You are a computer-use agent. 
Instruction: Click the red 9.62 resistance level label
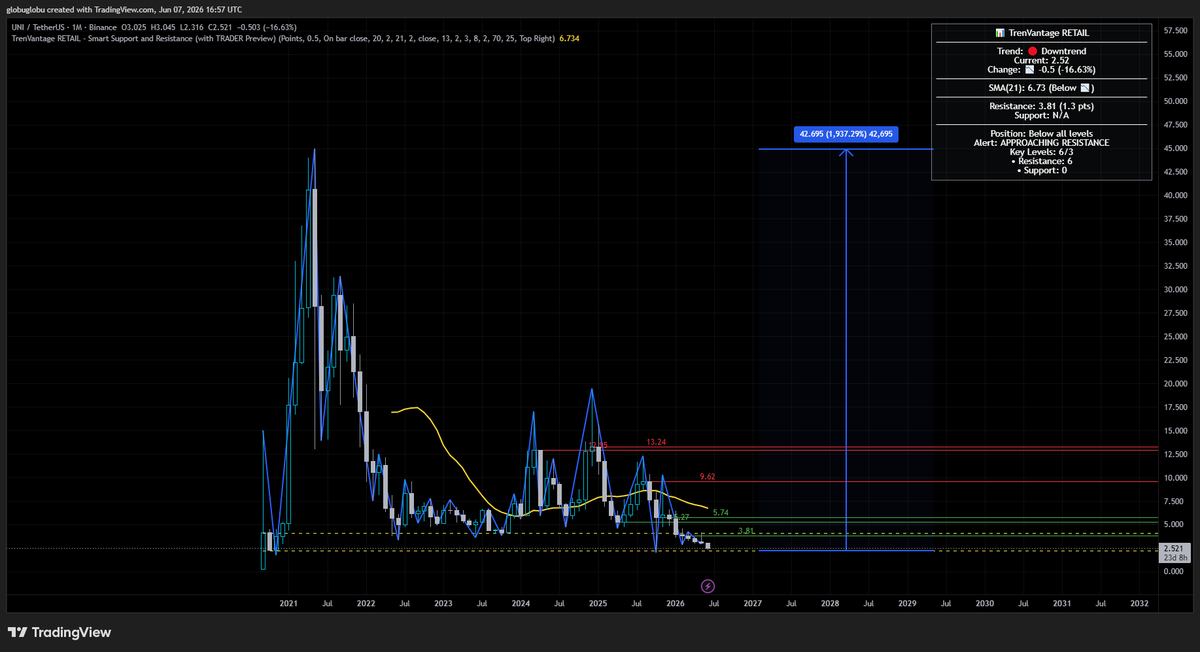click(708, 477)
